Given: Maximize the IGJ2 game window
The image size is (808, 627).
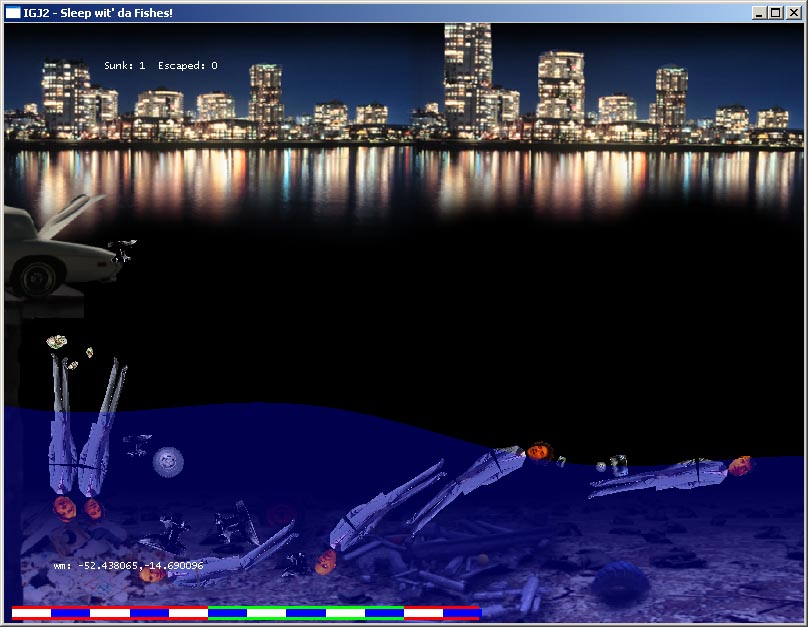Looking at the screenshot, I should 776,13.
